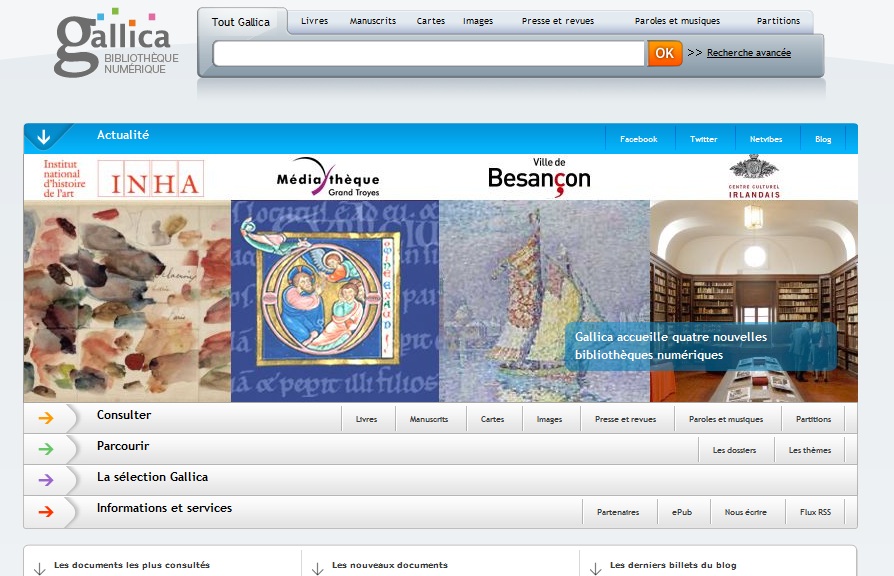Switch to Presse et revues search tab

pos(558,21)
